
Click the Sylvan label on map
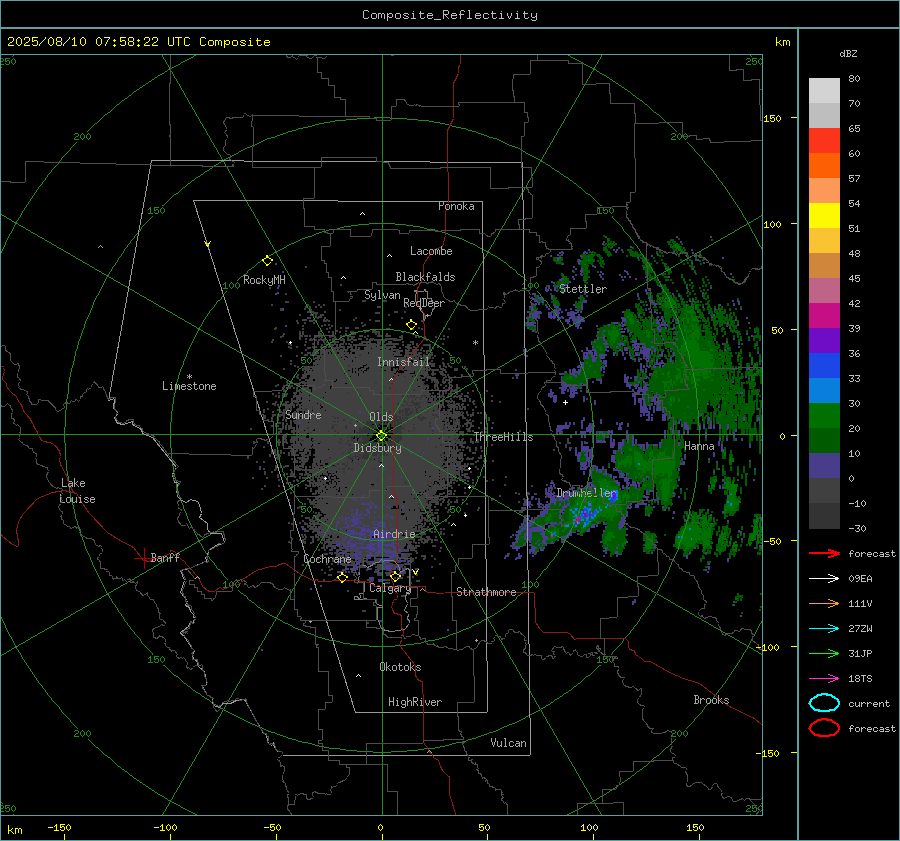(x=382, y=295)
